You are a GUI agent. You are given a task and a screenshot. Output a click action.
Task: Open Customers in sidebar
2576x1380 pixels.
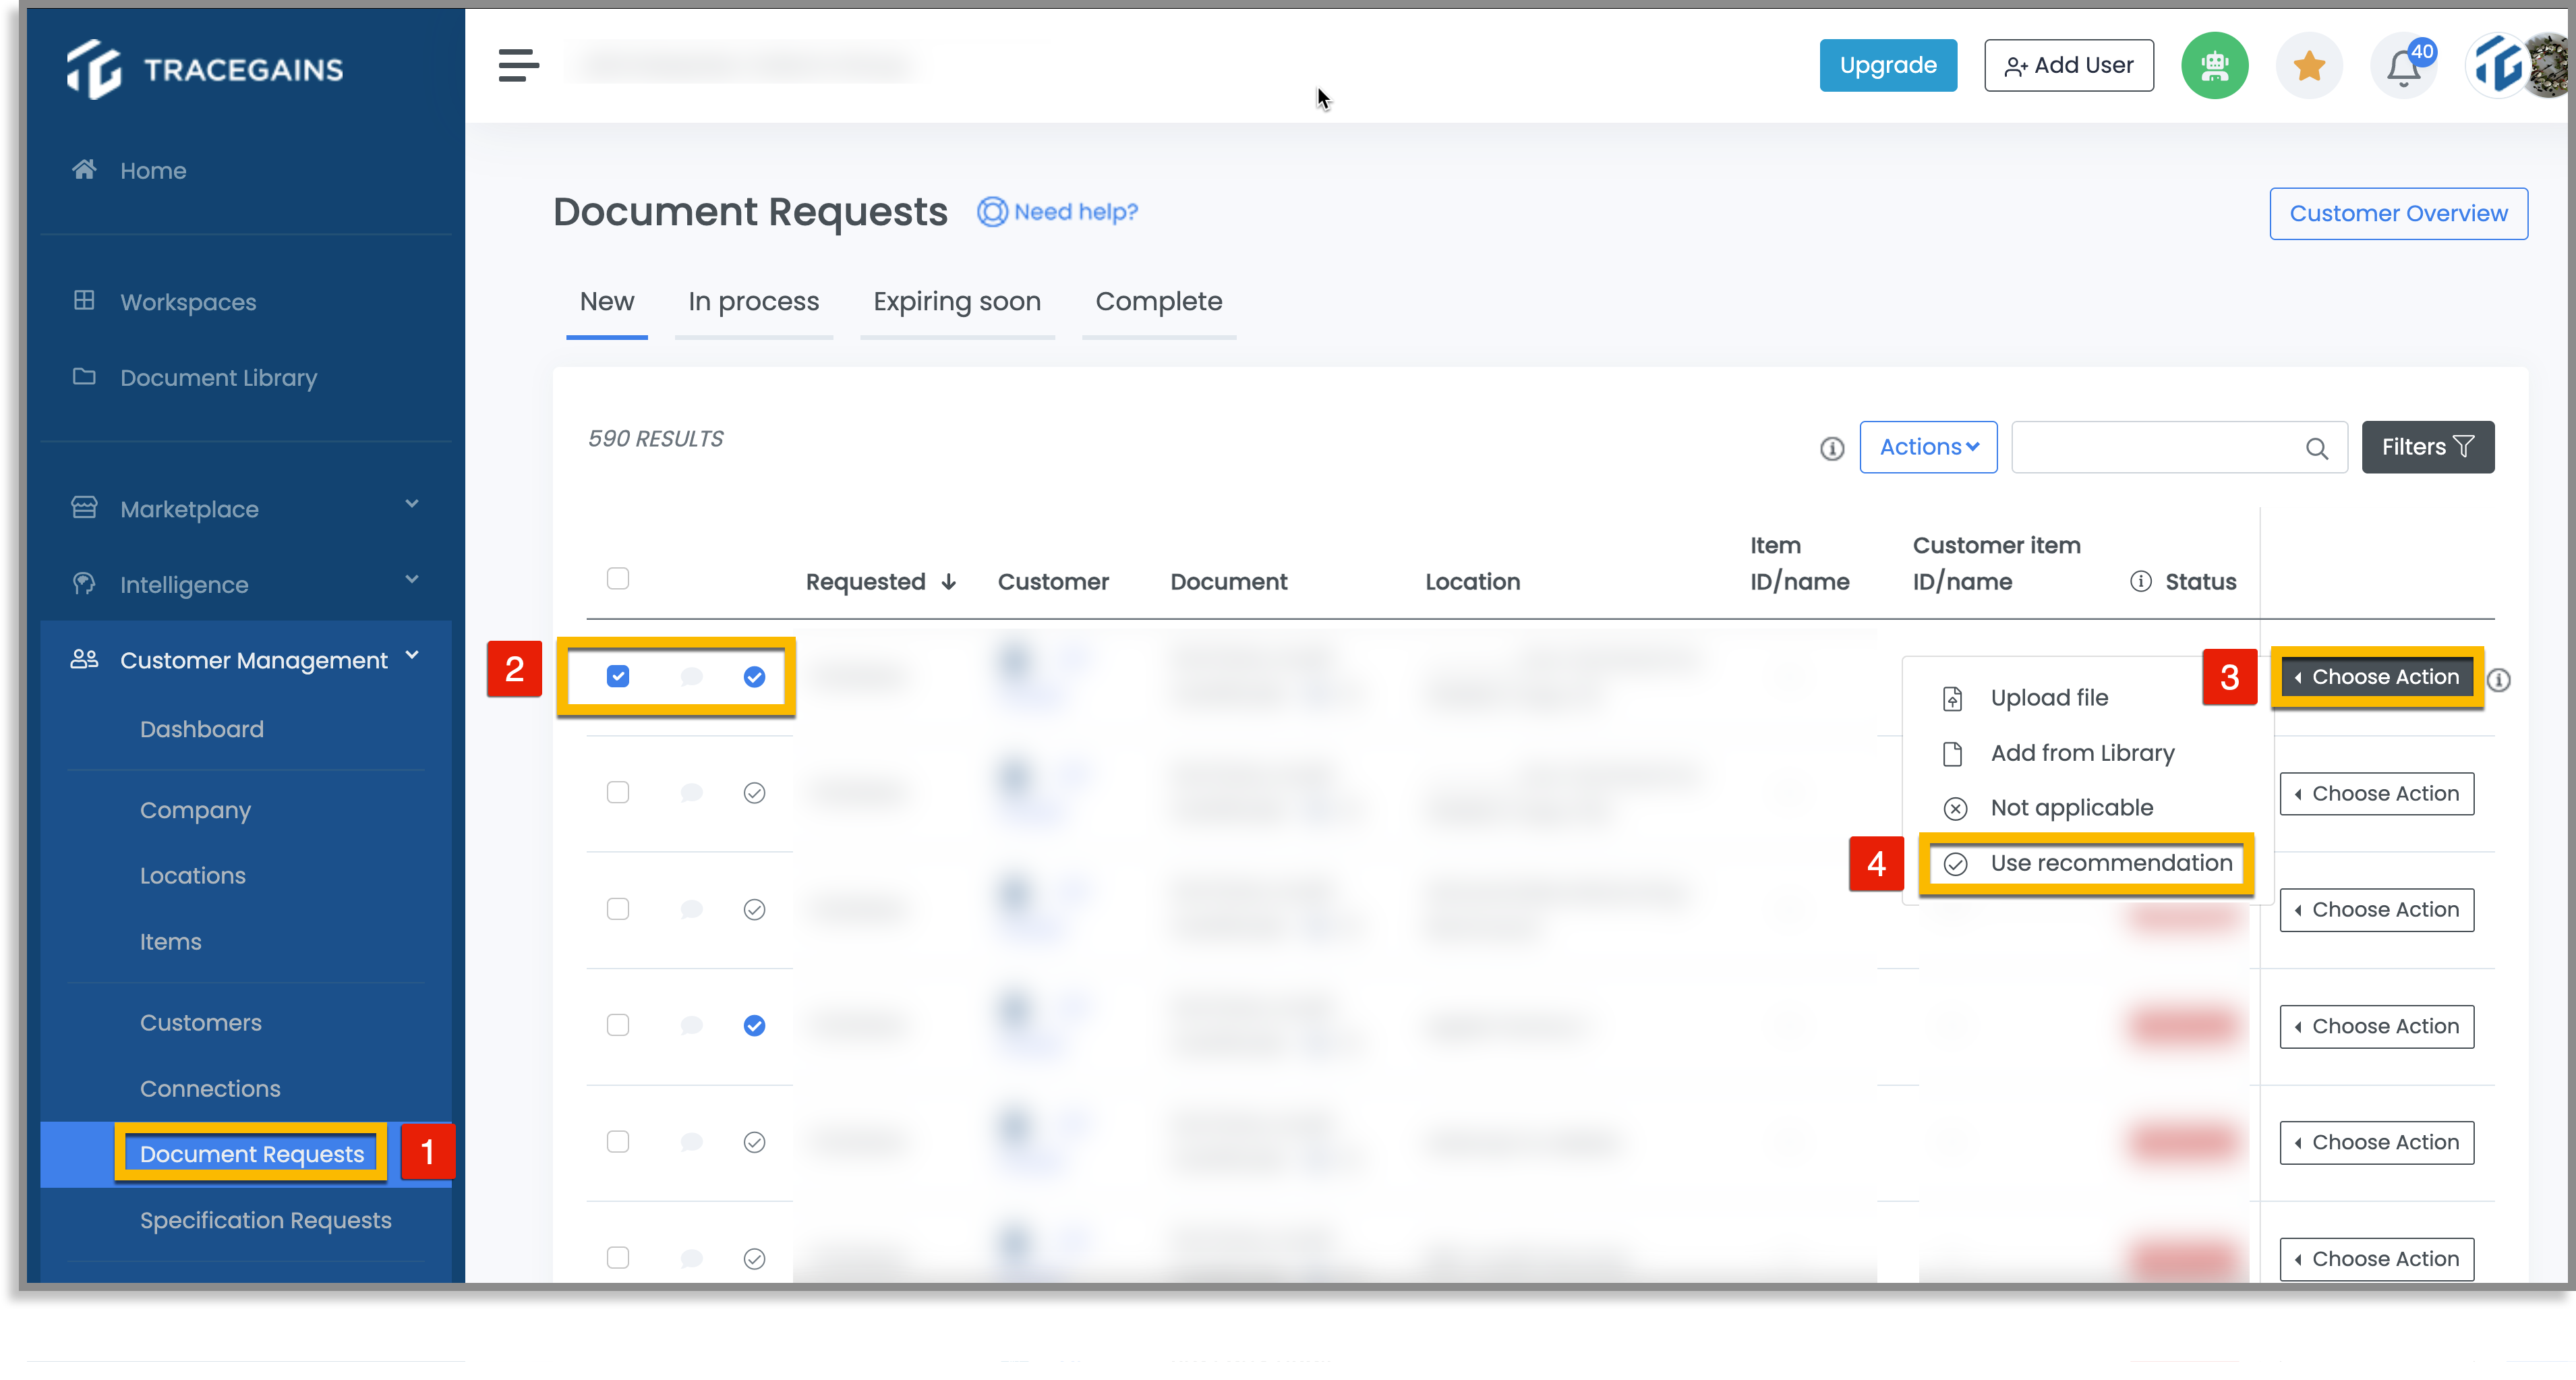[200, 1022]
